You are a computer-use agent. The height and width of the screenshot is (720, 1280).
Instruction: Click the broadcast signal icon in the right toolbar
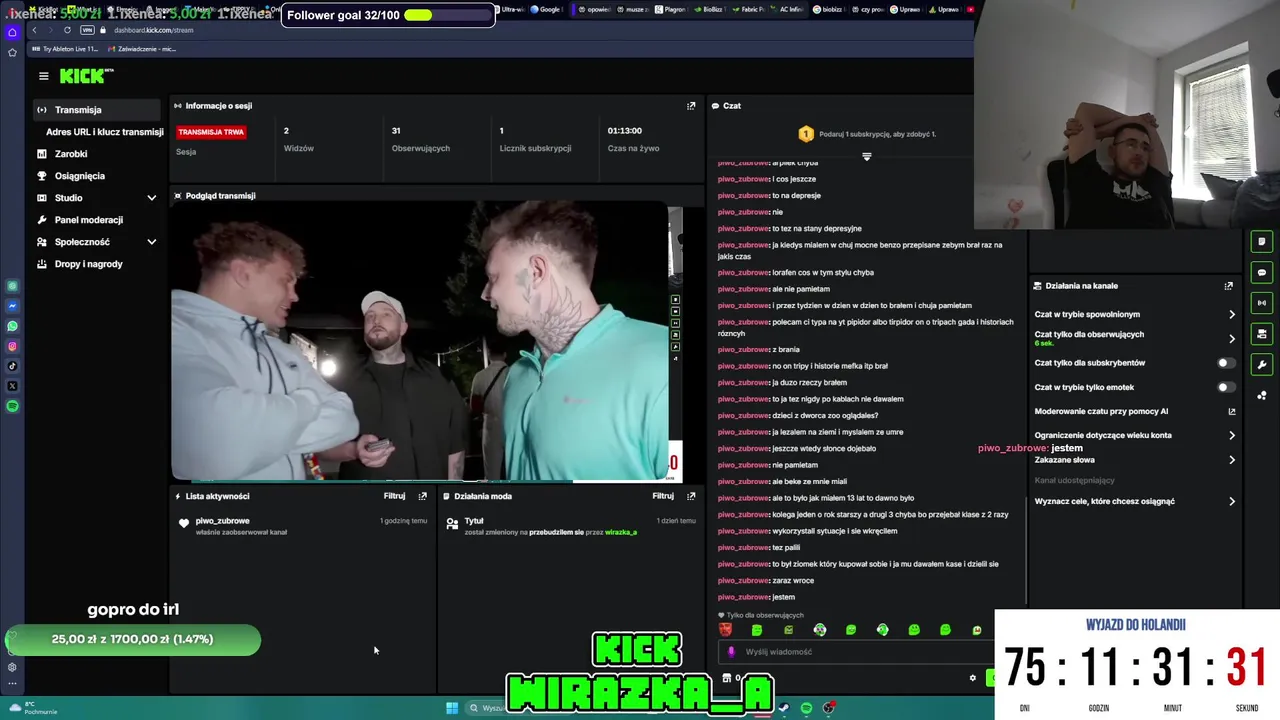click(1262, 303)
